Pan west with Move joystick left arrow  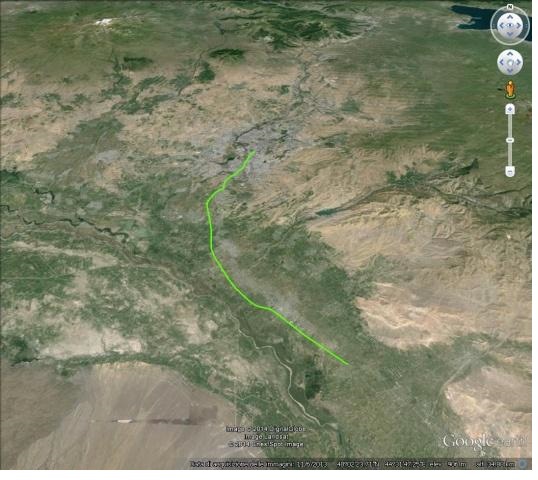(502, 62)
